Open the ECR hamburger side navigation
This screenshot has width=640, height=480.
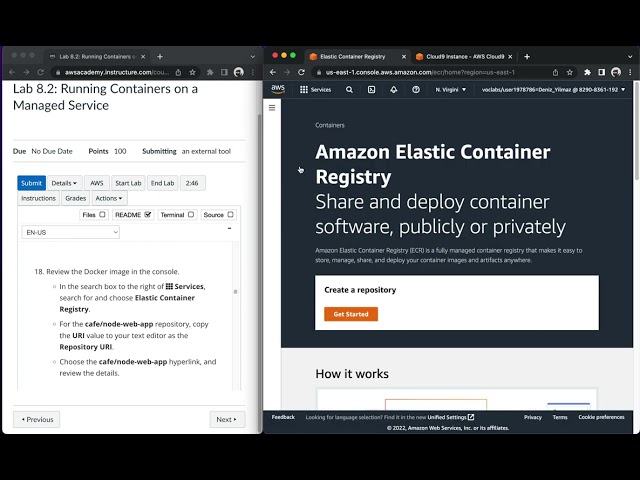(x=272, y=108)
